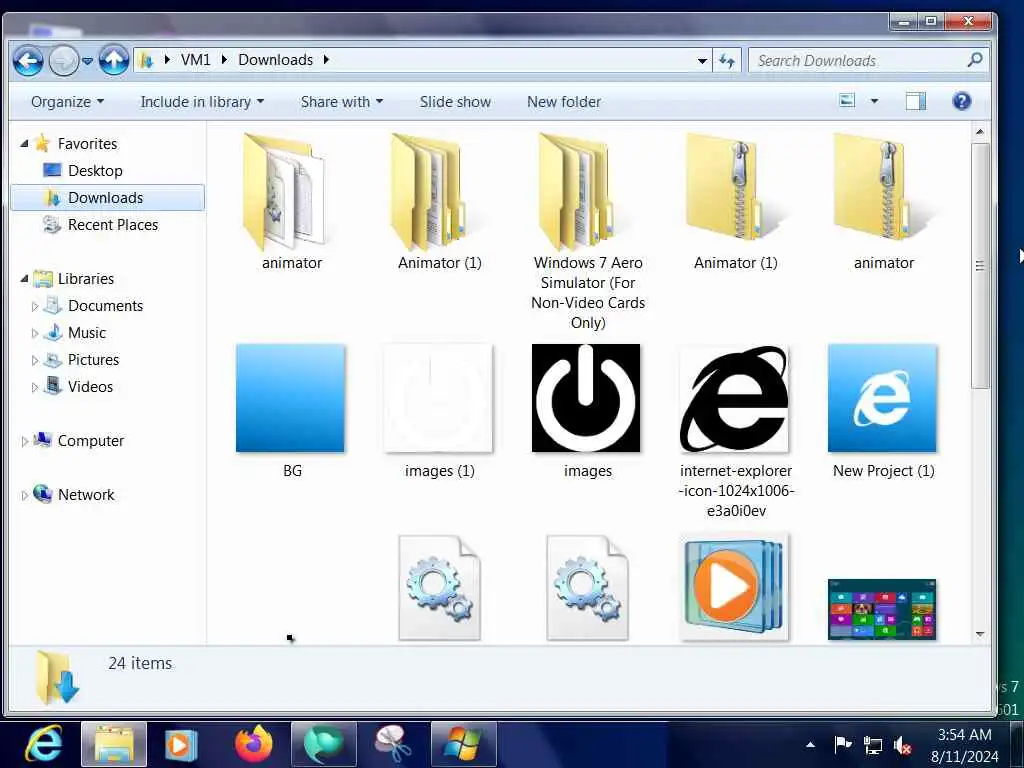
Task: Select the media player video file
Action: pos(735,588)
